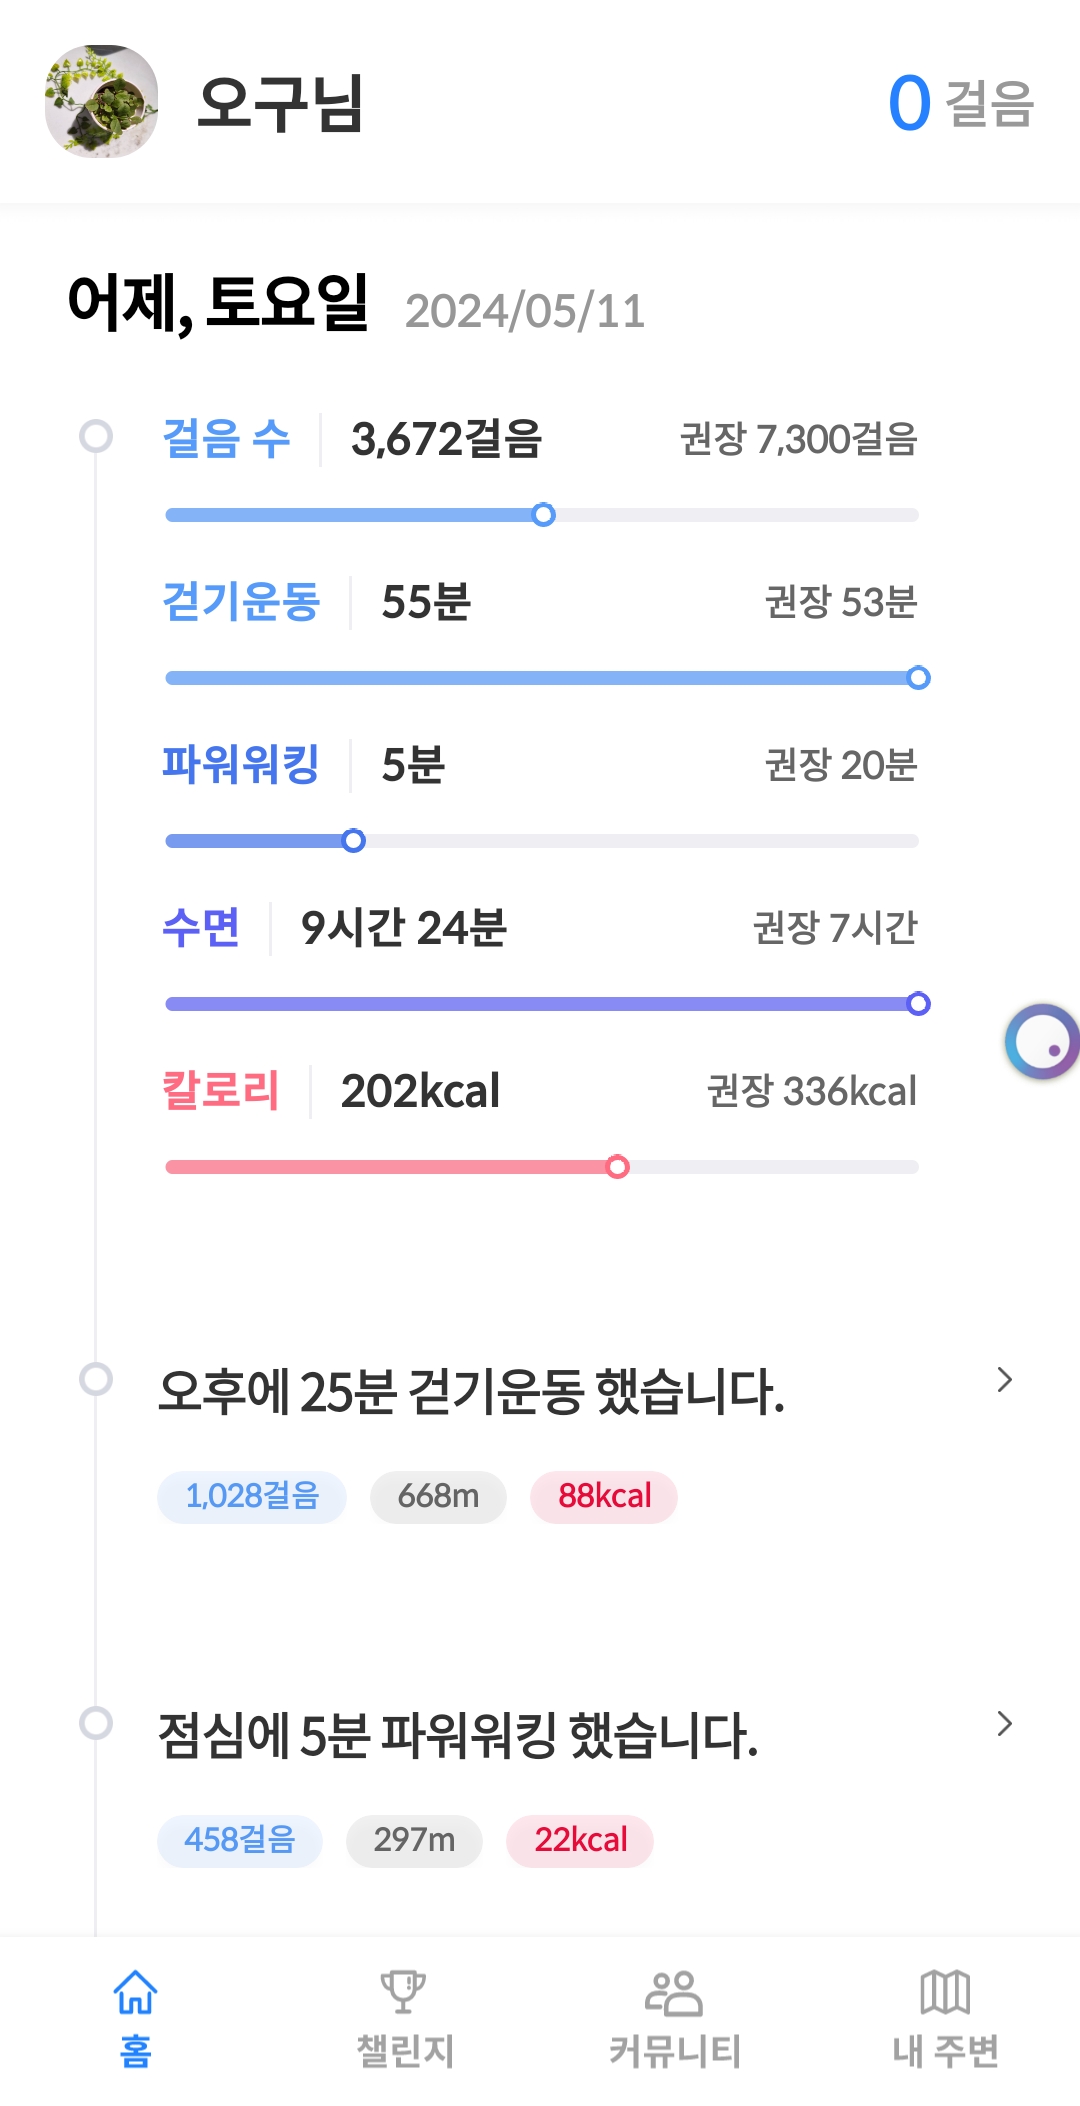Viewport: 1080px width, 2106px height.
Task: Tap the 88kcal calorie badge
Action: point(604,1497)
